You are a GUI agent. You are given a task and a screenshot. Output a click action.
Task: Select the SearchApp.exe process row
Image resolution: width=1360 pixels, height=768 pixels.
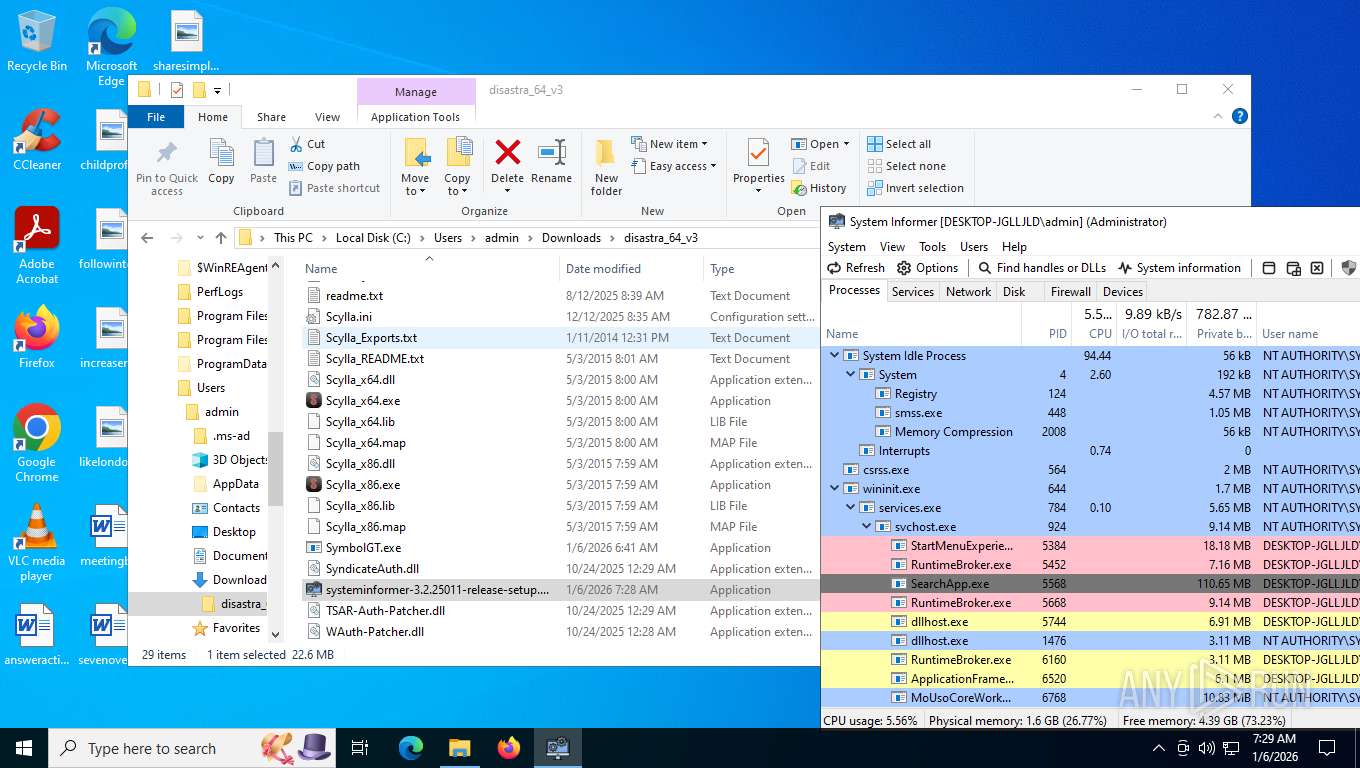pyautogui.click(x=1090, y=584)
